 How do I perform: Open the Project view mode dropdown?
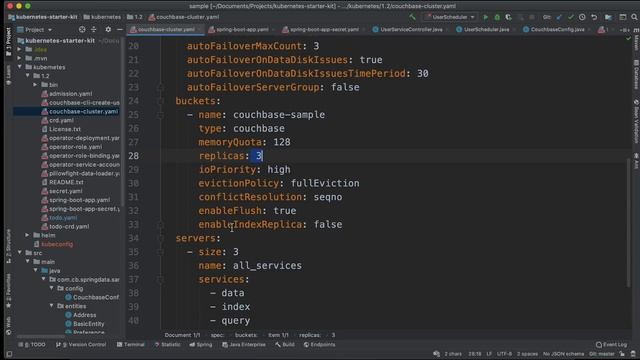click(35, 29)
